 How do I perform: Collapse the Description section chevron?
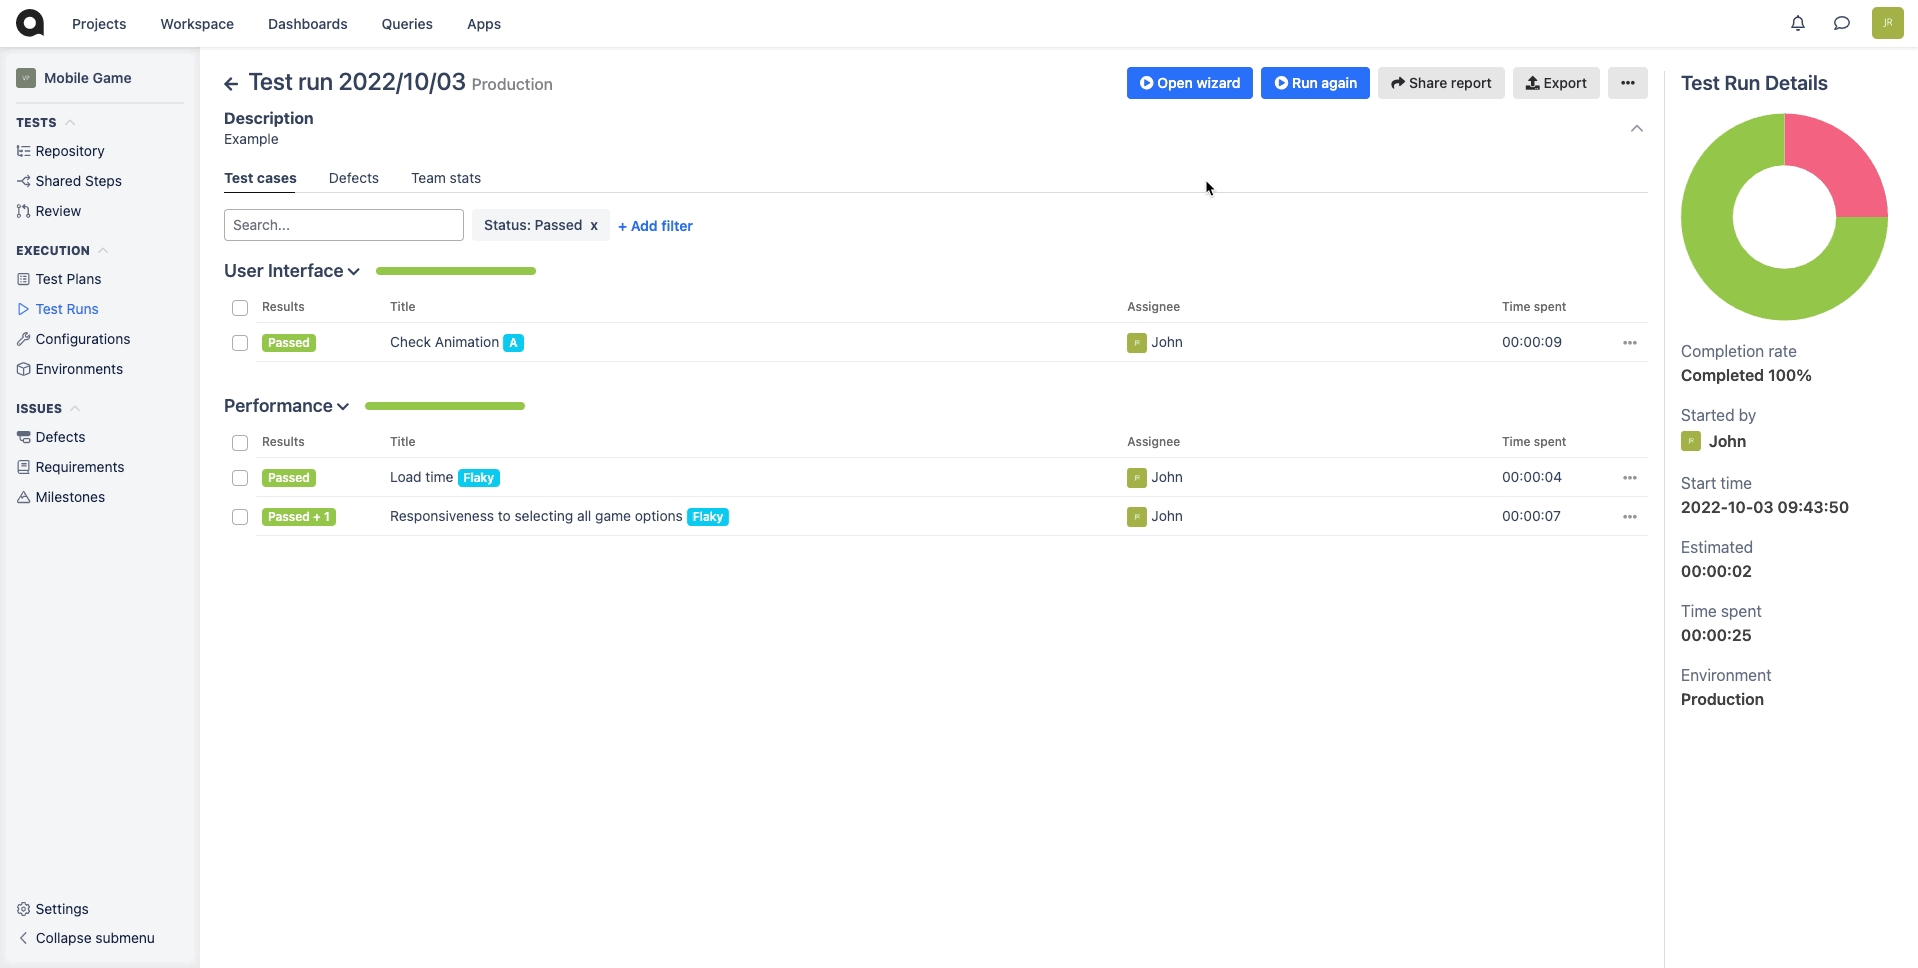click(1636, 129)
